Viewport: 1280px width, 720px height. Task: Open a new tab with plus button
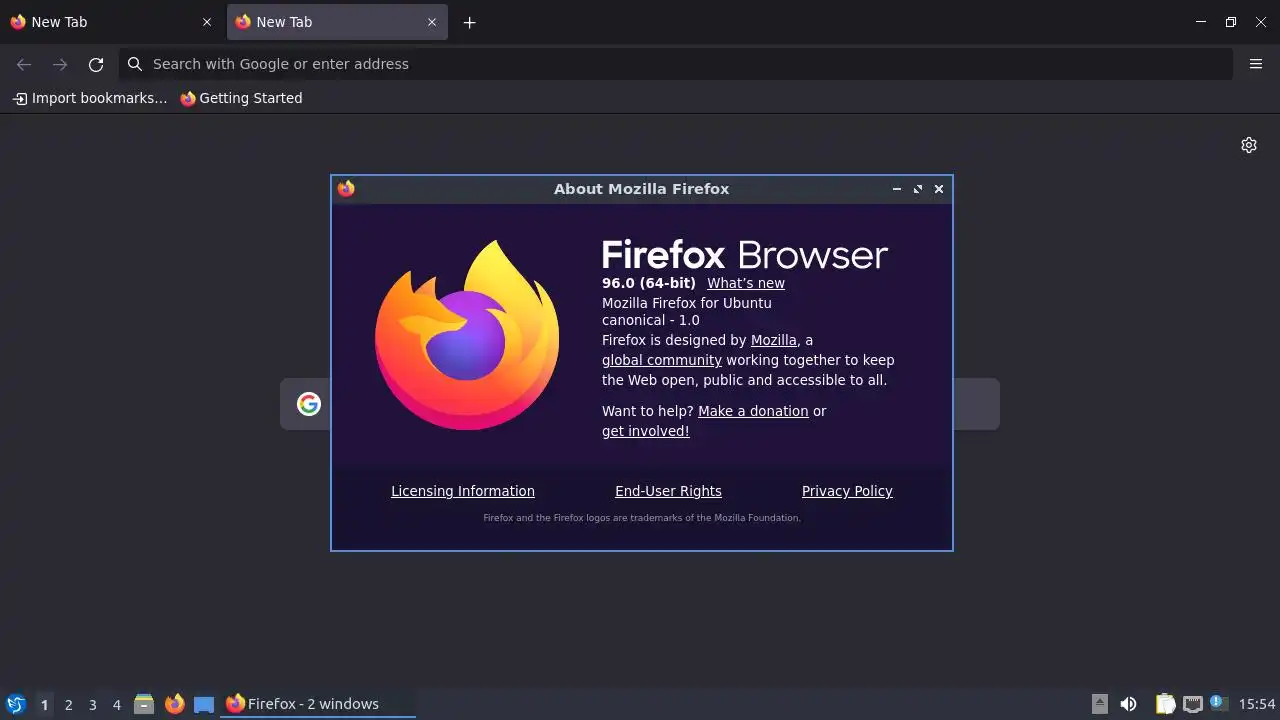(x=469, y=22)
